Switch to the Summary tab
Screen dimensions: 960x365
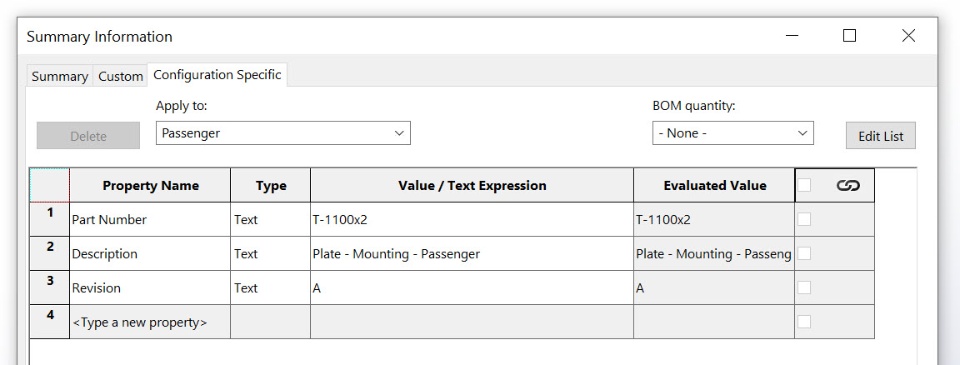pos(59,77)
